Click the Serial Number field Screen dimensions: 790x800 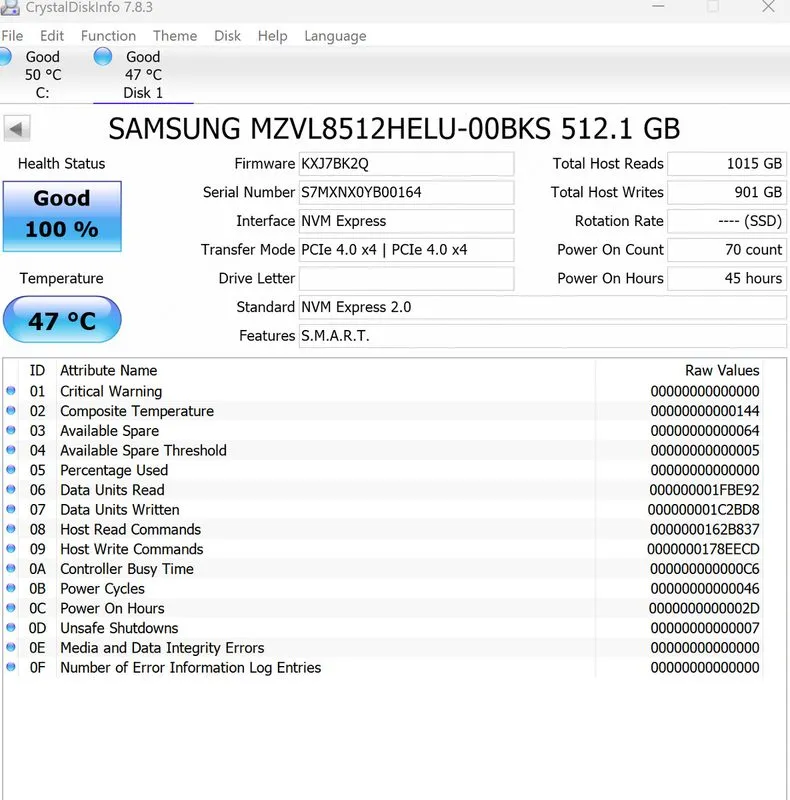[406, 192]
